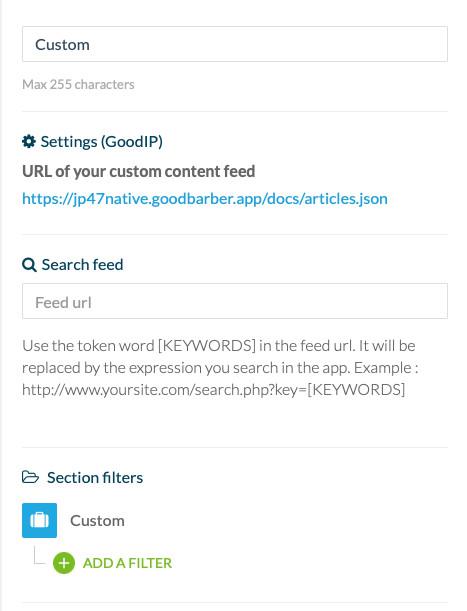Viewport: 467px width, 611px height.
Task: Click the ADD A FILTER text
Action: click(127, 563)
